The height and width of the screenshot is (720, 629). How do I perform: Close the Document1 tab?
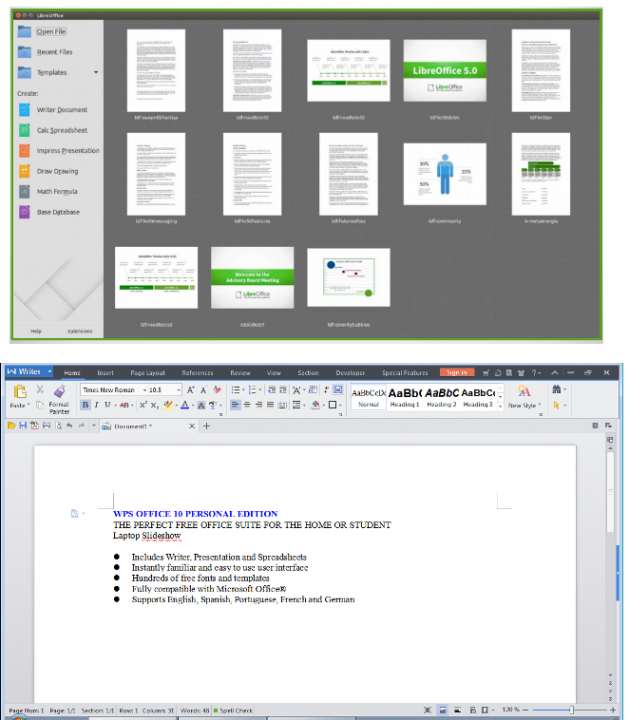(x=192, y=426)
